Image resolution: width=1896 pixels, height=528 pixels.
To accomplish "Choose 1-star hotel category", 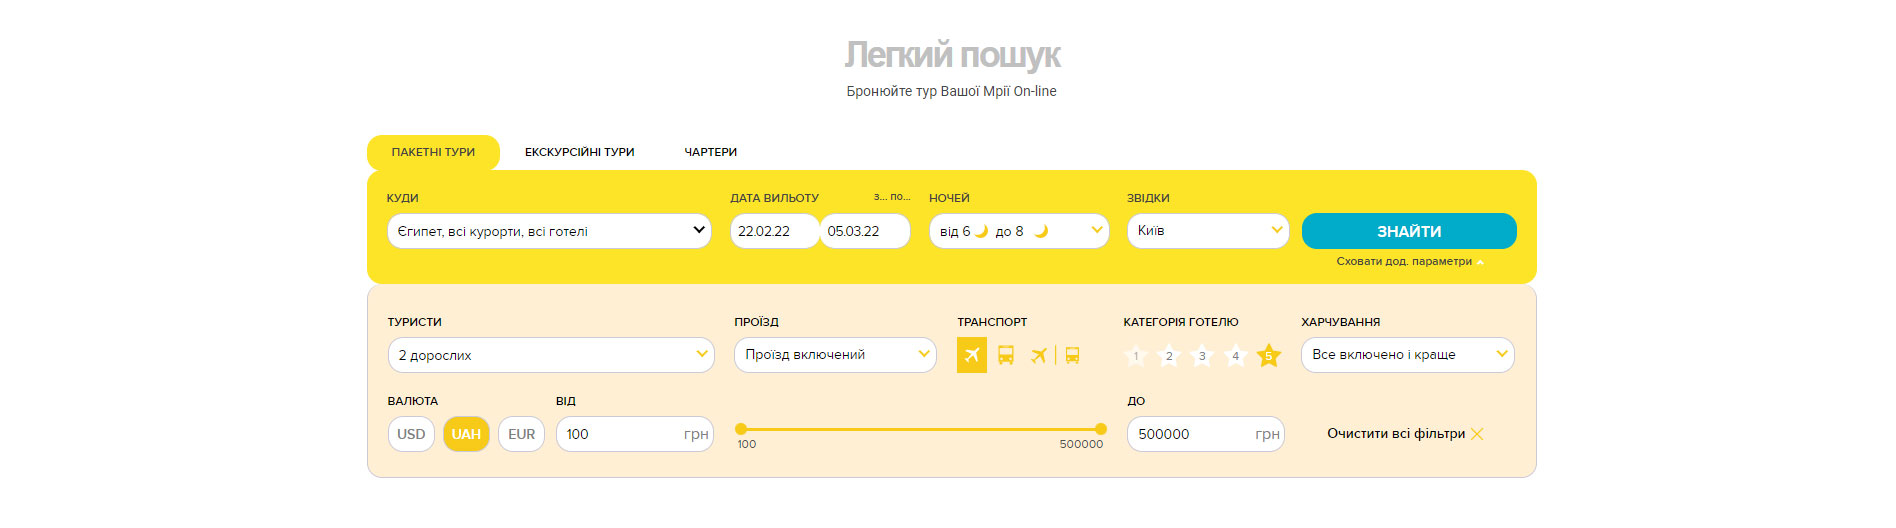I will coord(1136,355).
